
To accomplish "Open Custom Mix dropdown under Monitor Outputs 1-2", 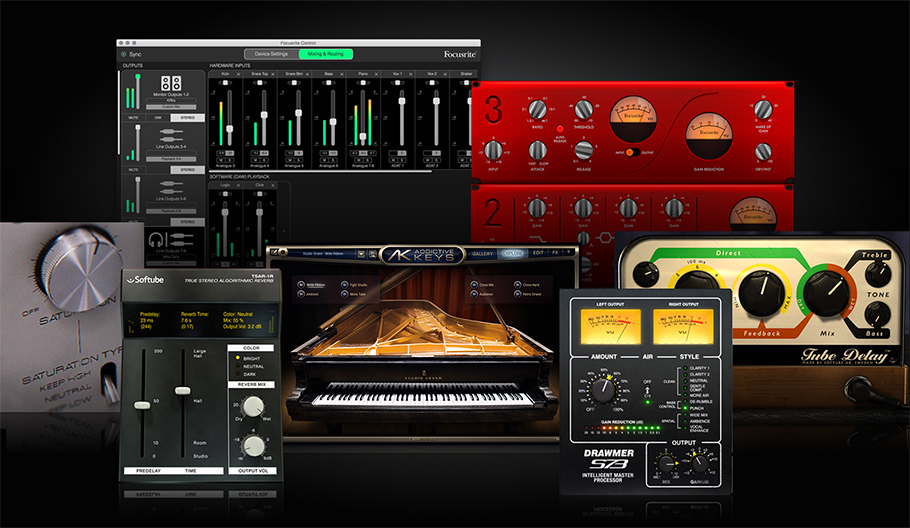I will click(x=171, y=107).
